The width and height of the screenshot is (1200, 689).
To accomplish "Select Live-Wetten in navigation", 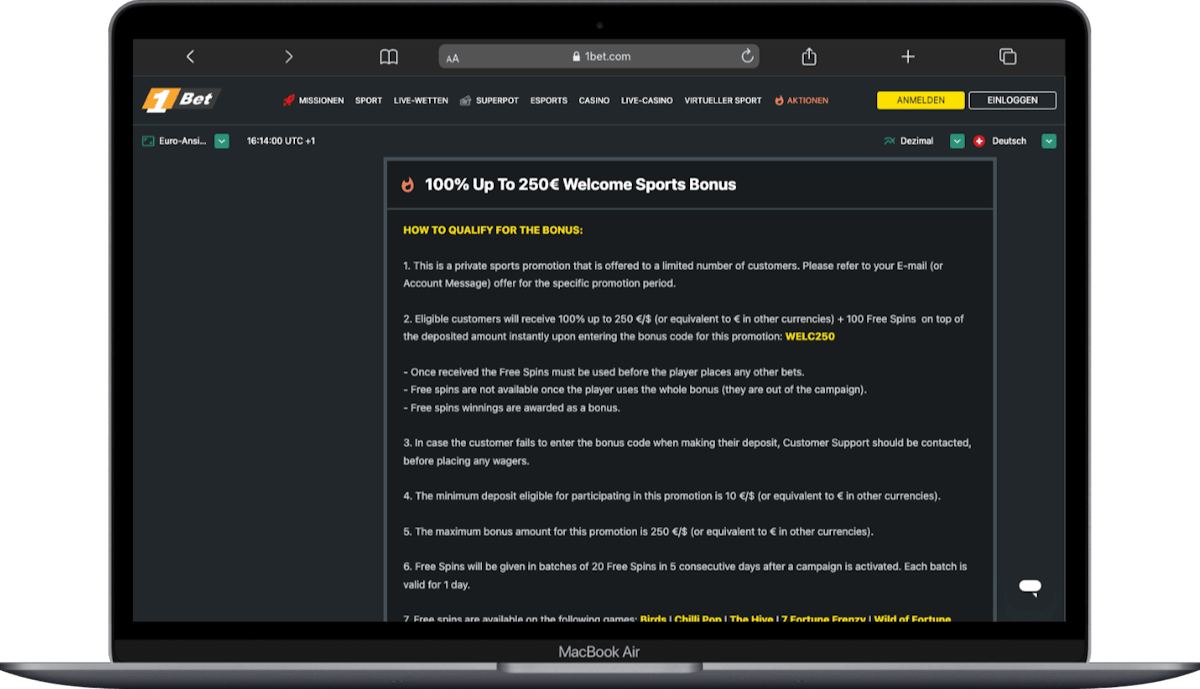I will pos(421,101).
